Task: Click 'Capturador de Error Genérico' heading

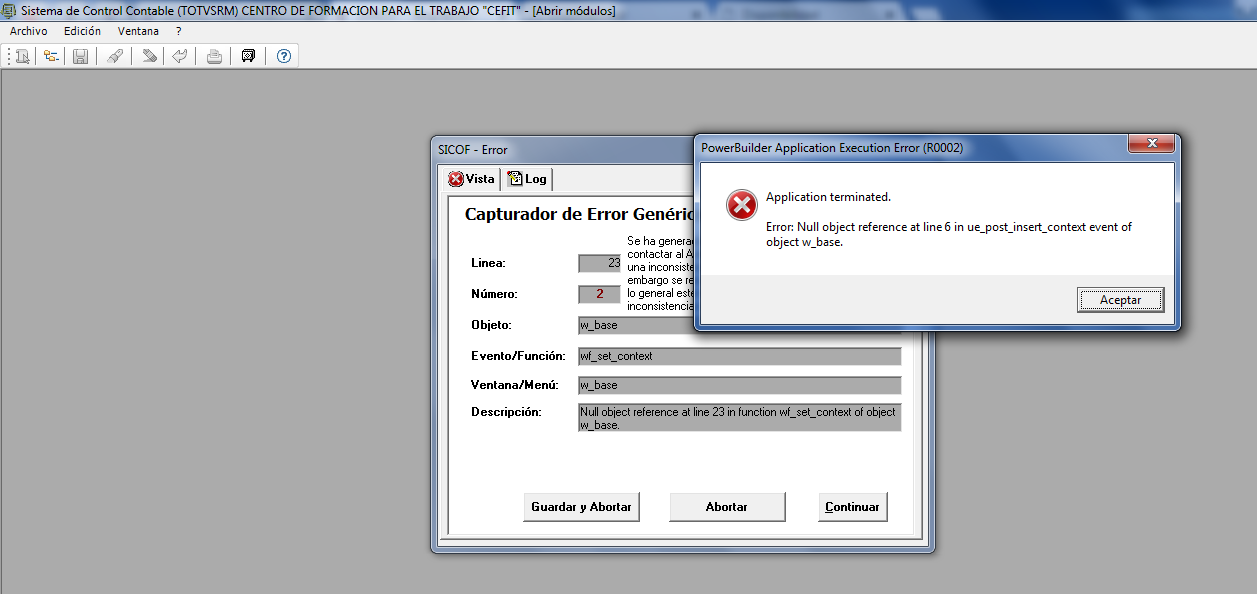Action: tap(578, 214)
